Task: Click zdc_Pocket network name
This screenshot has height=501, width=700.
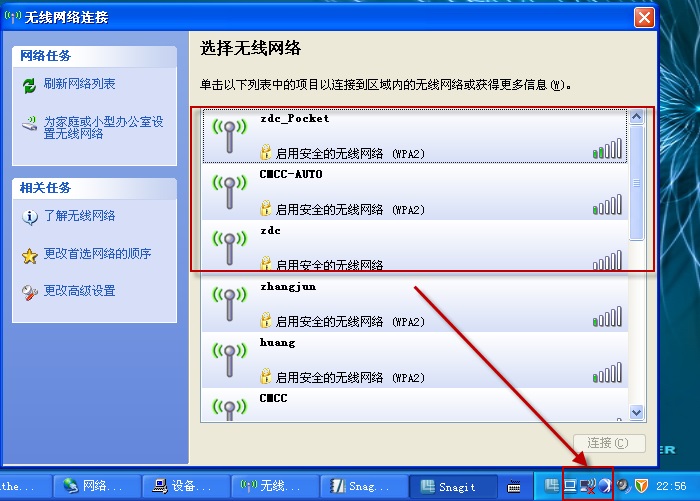Action: point(295,118)
